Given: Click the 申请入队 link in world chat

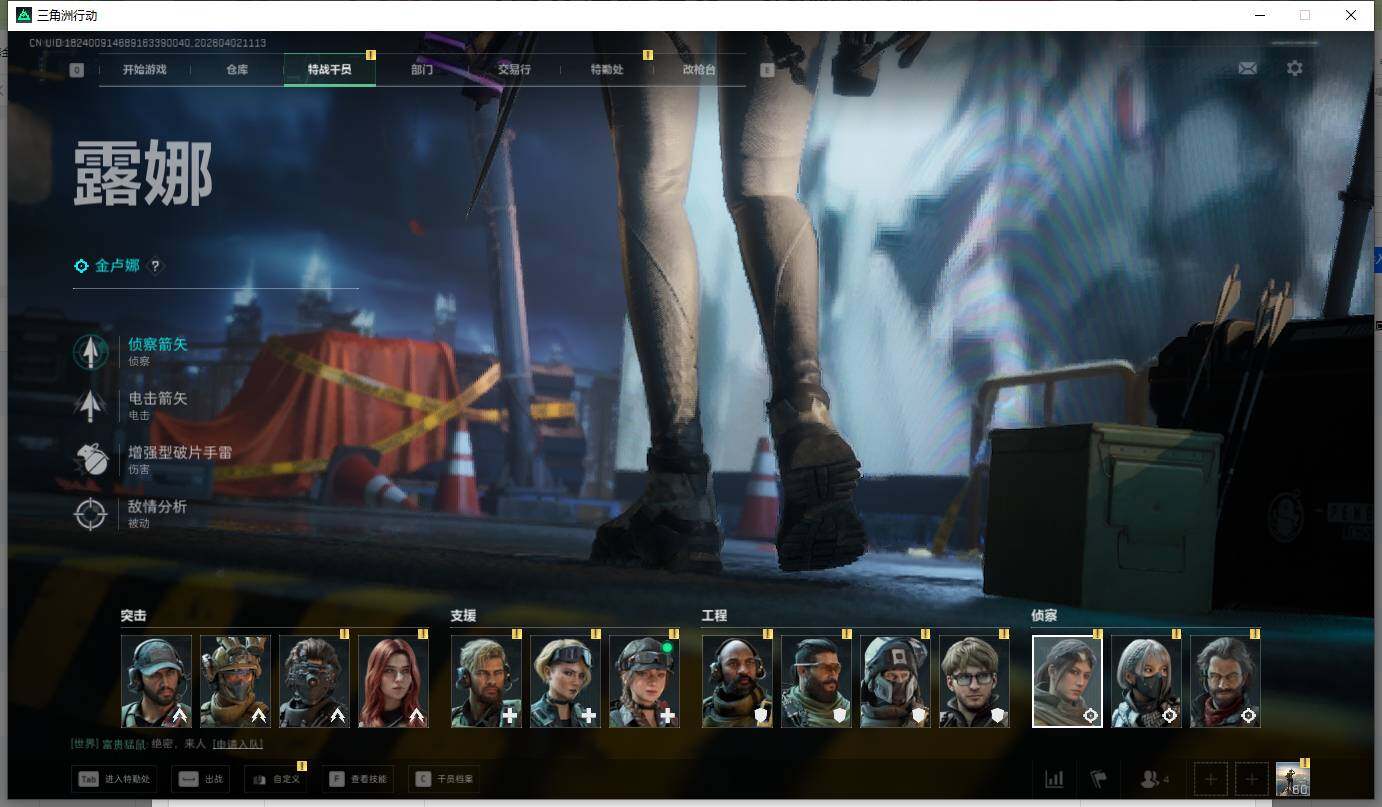Looking at the screenshot, I should (238, 744).
